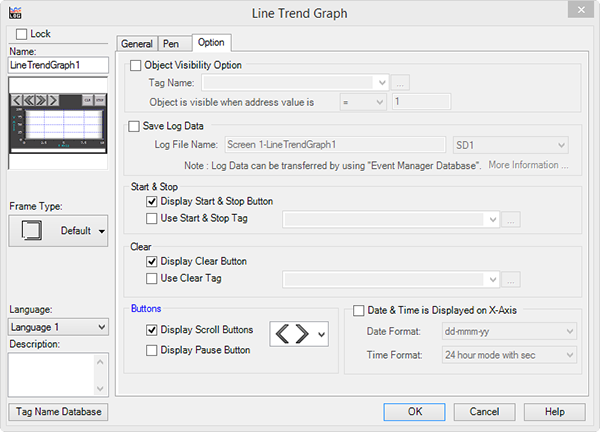Viewport: 600px width, 432px height.
Task: Open the scroll button style dropdown arrow
Action: 321,334
